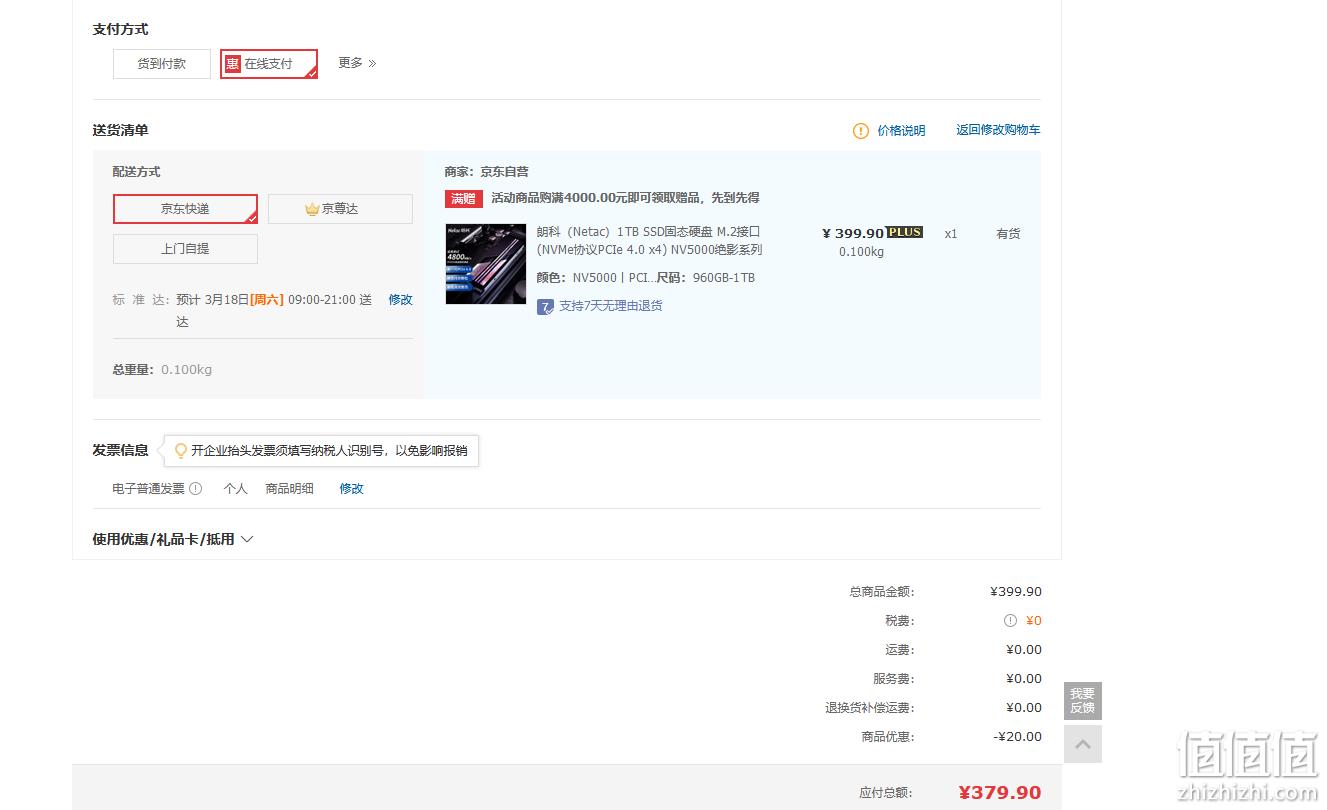The width and height of the screenshot is (1327, 810).
Task: Click the 商品优惠 -¥20.00 value
Action: coord(1018,737)
